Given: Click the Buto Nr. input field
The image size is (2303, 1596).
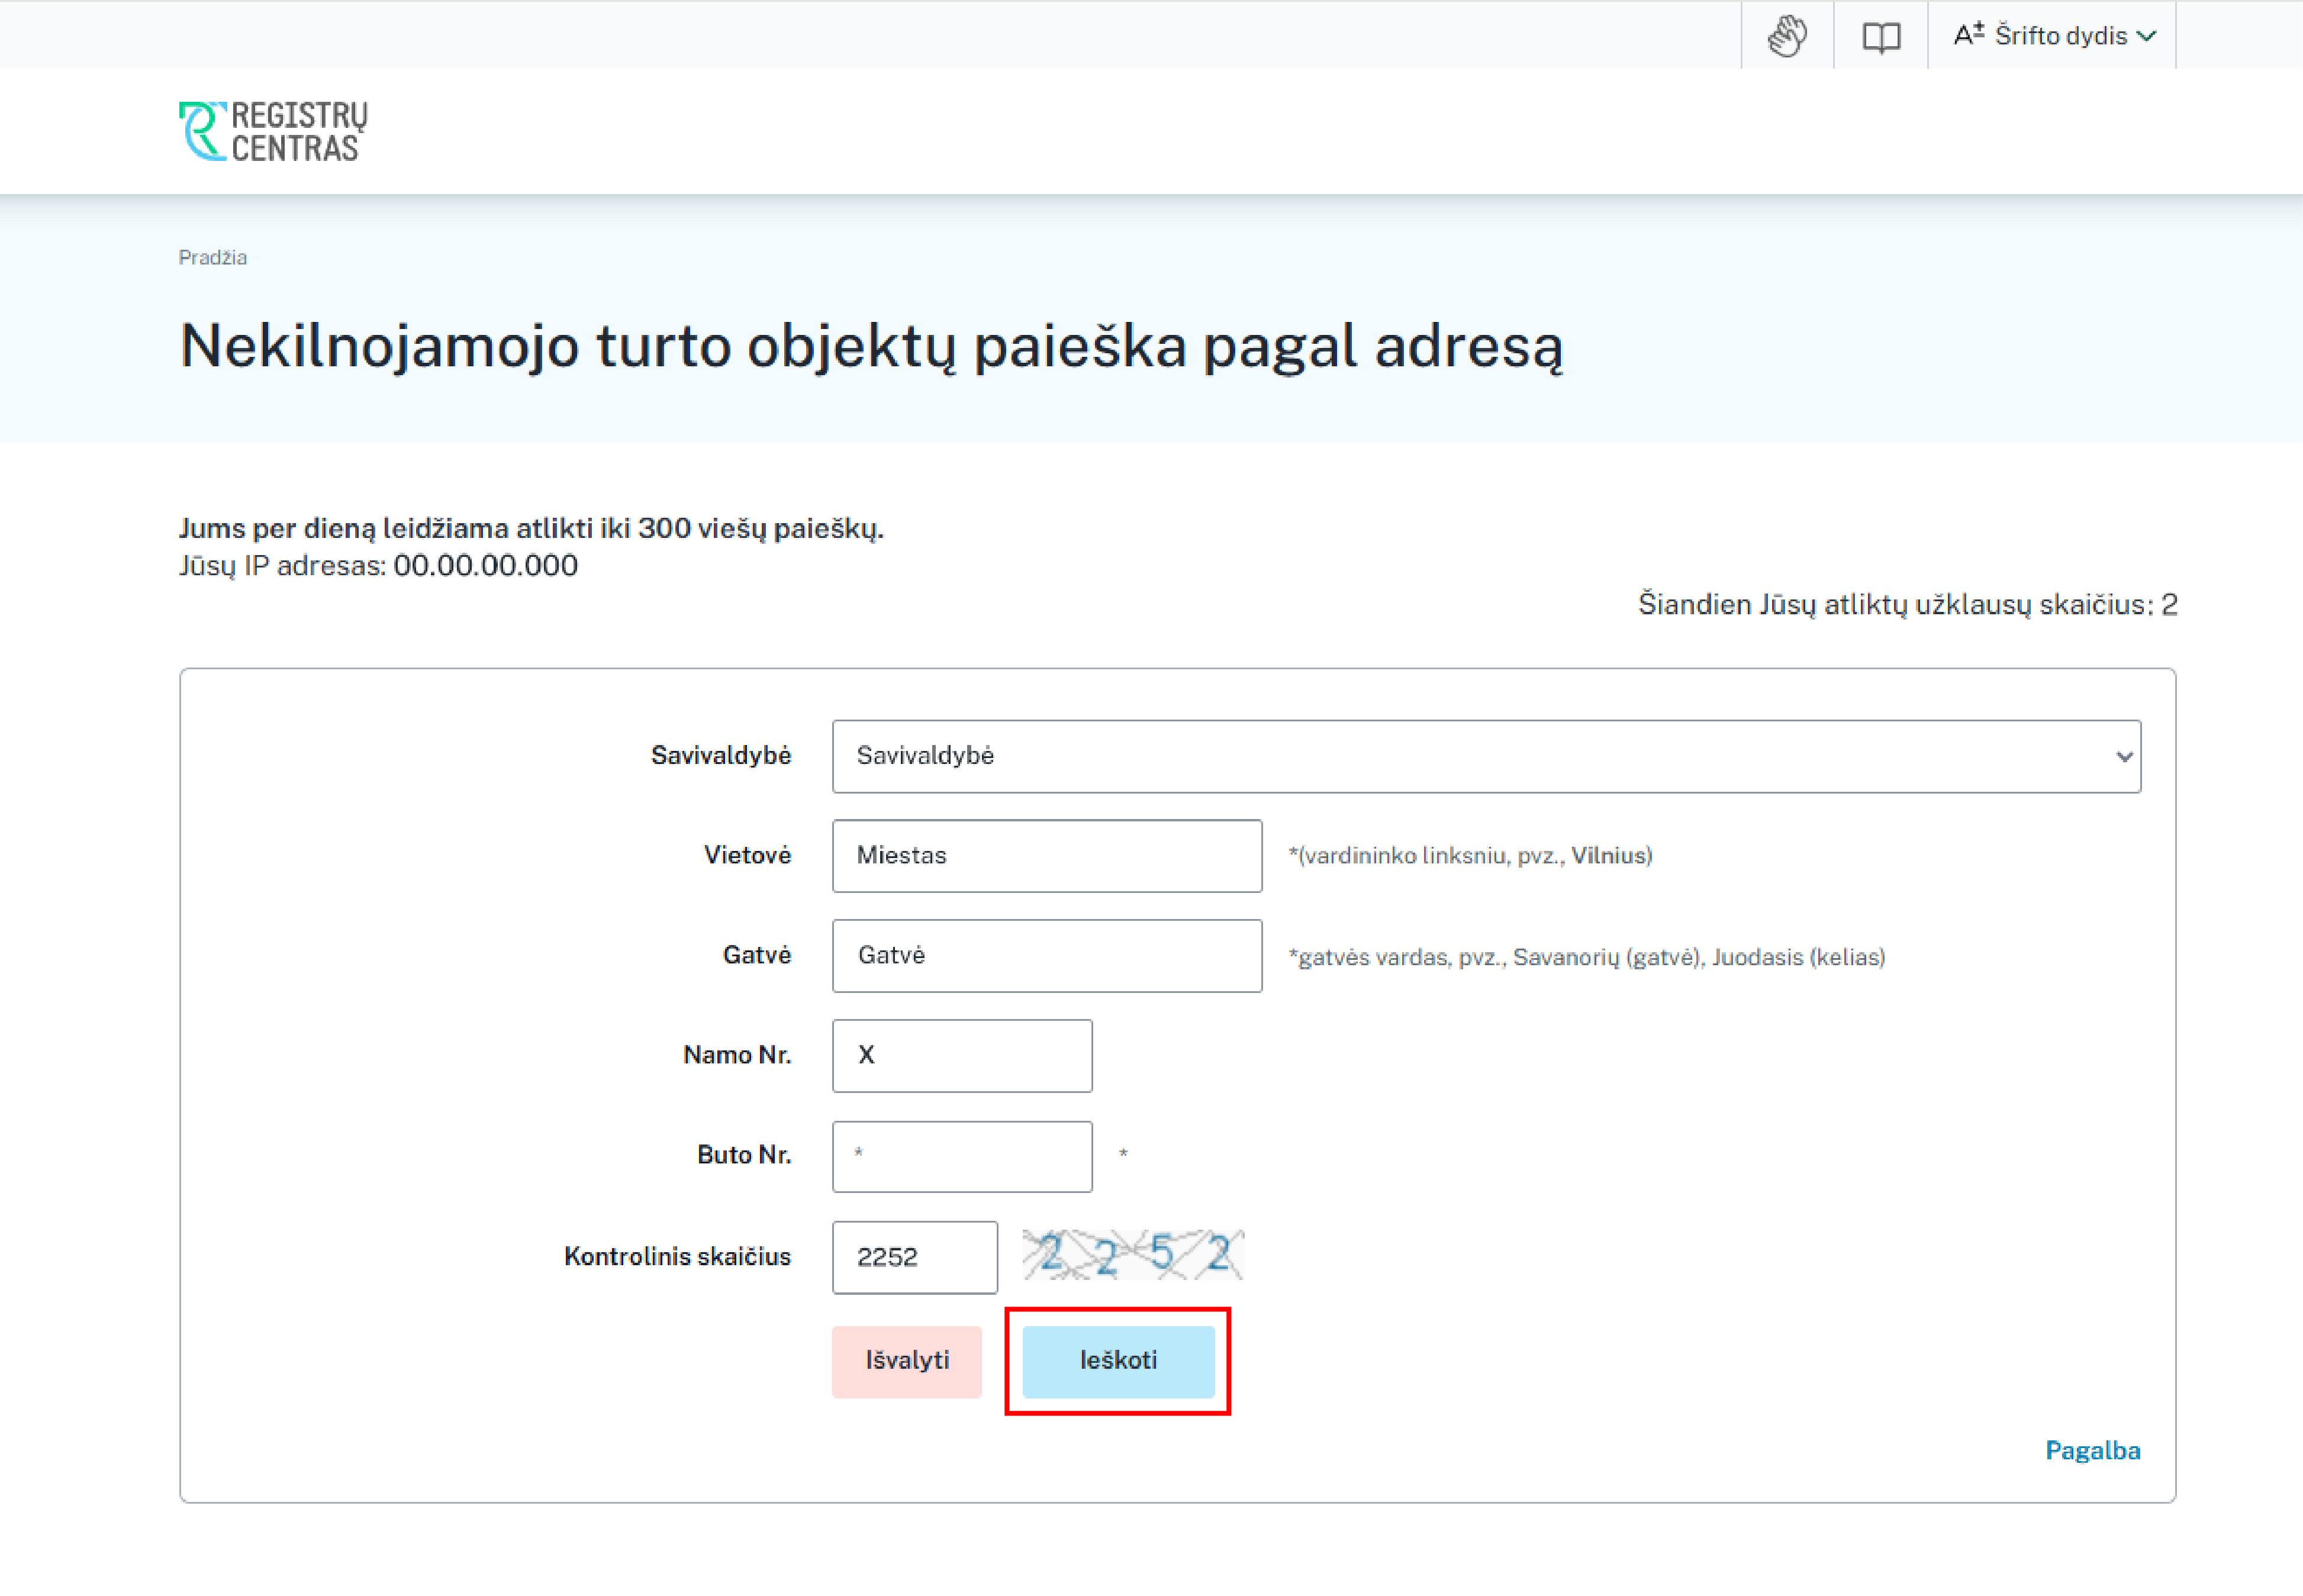Looking at the screenshot, I should pyautogui.click(x=962, y=1156).
